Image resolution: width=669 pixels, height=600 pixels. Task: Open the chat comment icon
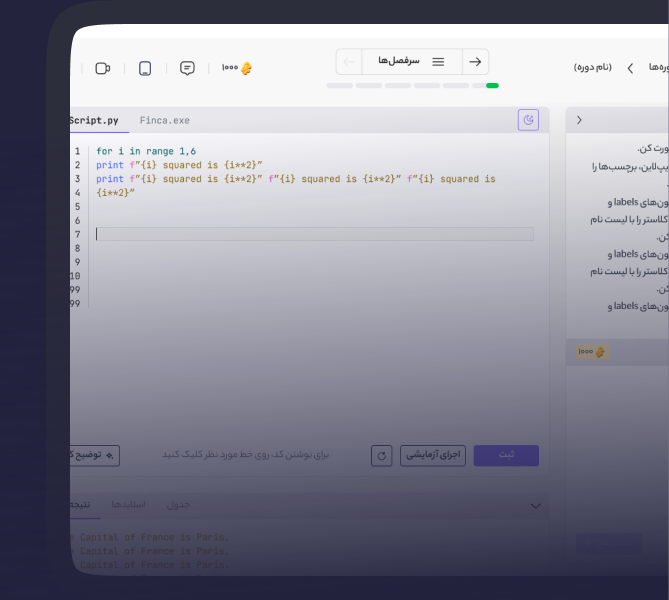187,68
